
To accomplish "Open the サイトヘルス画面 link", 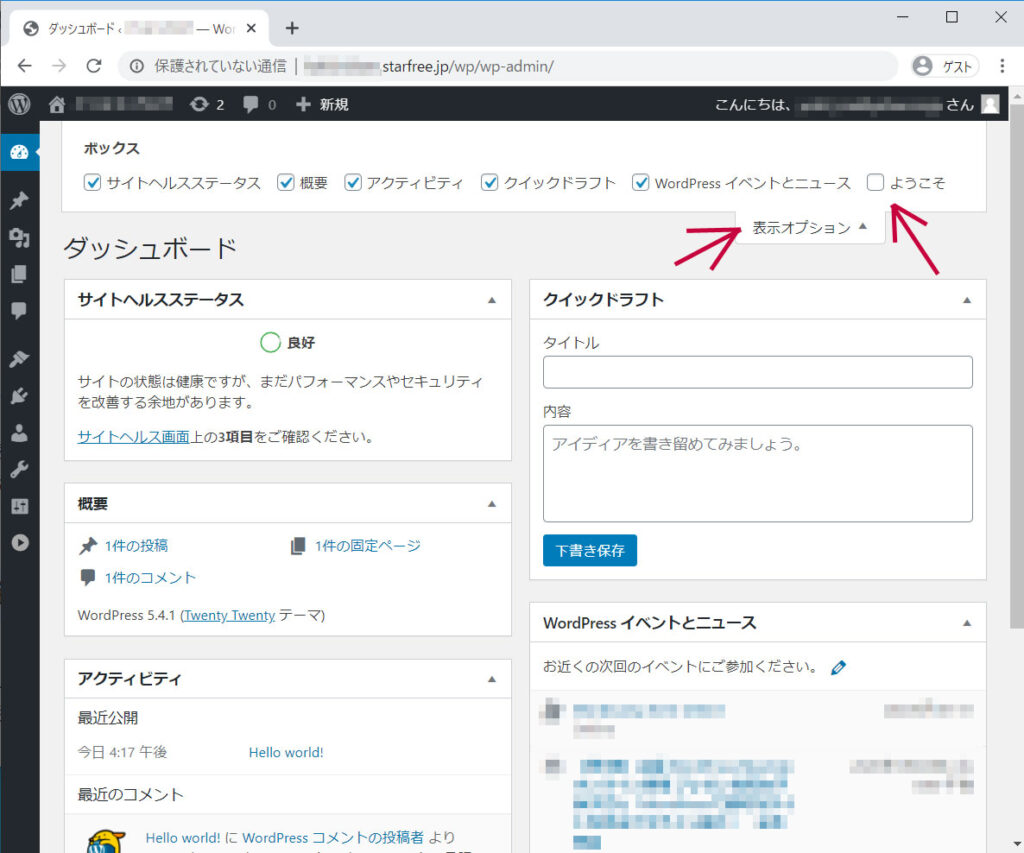I will pos(133,437).
